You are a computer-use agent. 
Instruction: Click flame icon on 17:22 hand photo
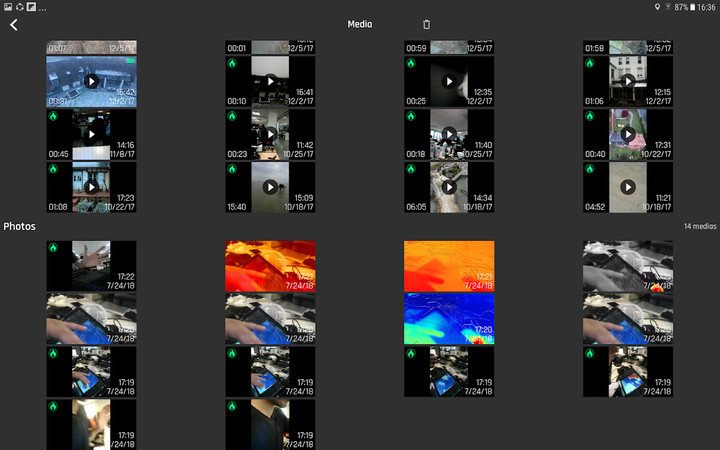click(53, 248)
